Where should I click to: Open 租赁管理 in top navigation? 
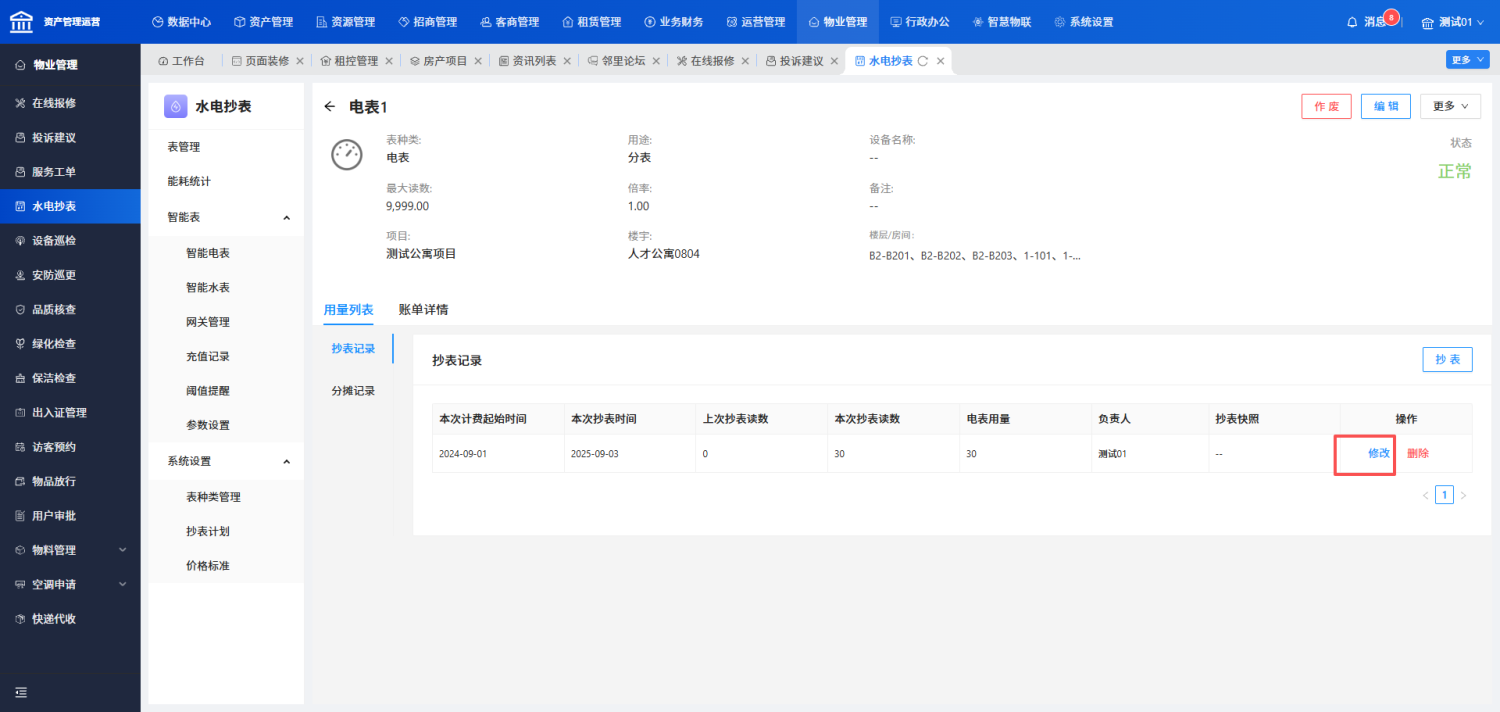[591, 22]
